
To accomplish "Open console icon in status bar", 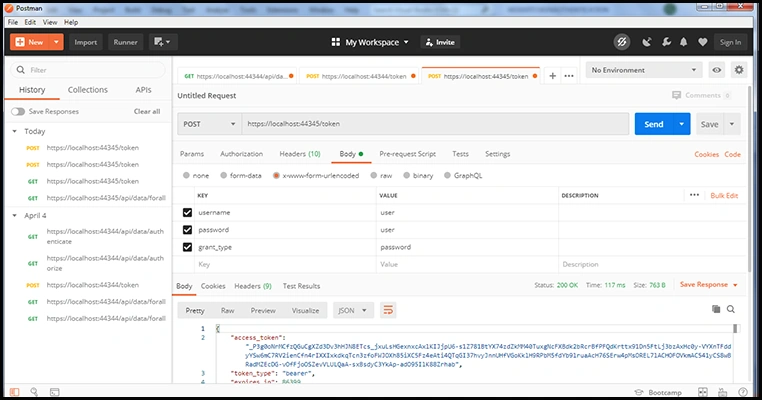I will [x=54, y=392].
